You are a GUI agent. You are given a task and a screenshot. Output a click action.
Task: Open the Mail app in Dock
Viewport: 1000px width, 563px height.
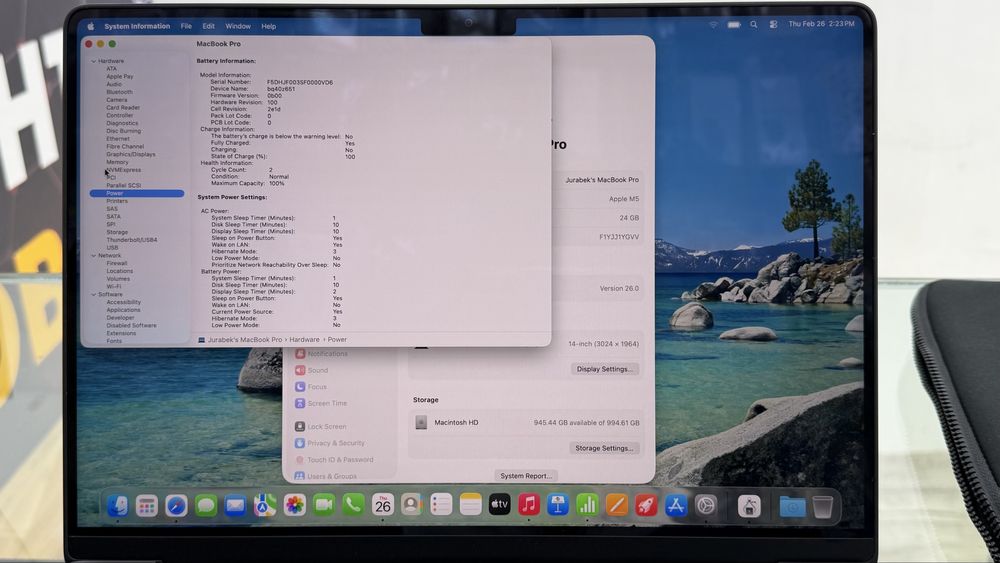click(235, 506)
